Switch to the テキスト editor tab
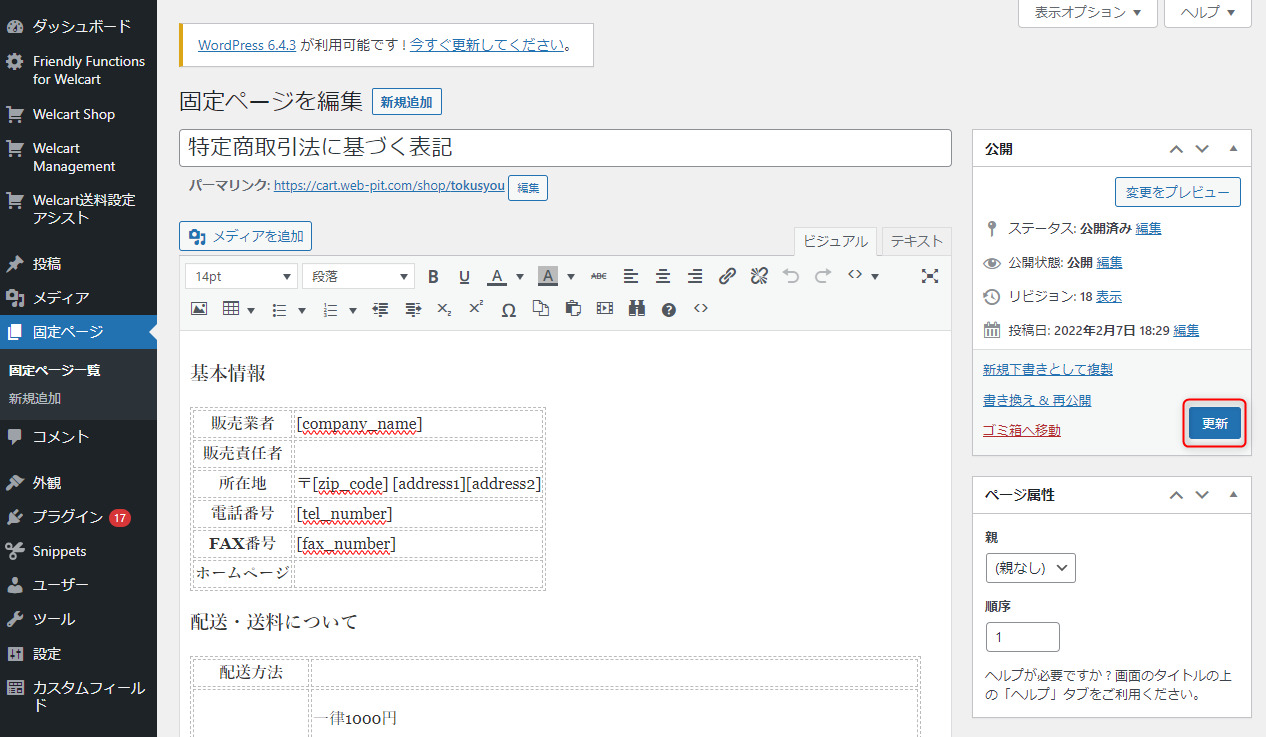The image size is (1266, 737). (916, 241)
